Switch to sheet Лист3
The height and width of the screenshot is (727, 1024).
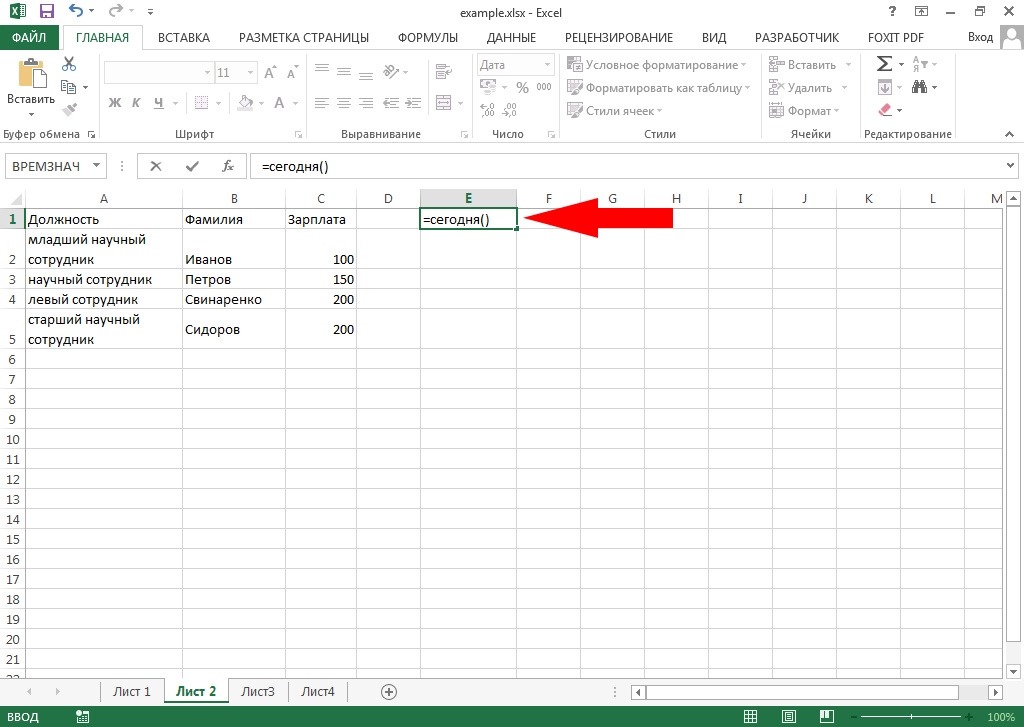[257, 691]
